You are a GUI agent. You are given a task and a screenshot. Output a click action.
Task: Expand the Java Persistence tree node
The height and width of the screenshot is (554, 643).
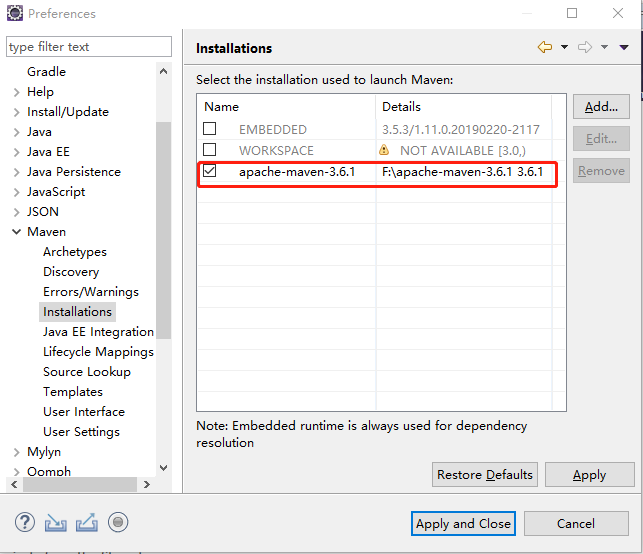(x=16, y=172)
